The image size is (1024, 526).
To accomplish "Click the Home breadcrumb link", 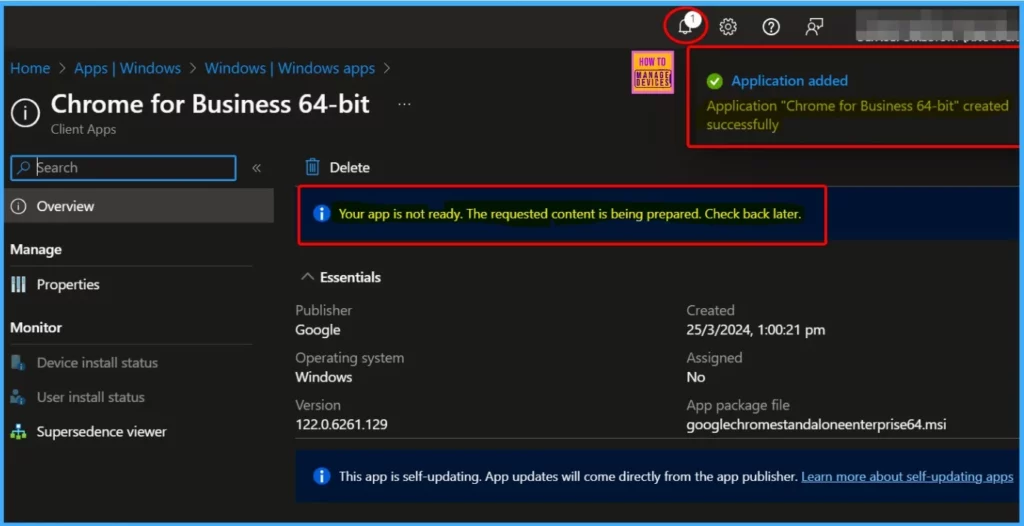I will (30, 68).
